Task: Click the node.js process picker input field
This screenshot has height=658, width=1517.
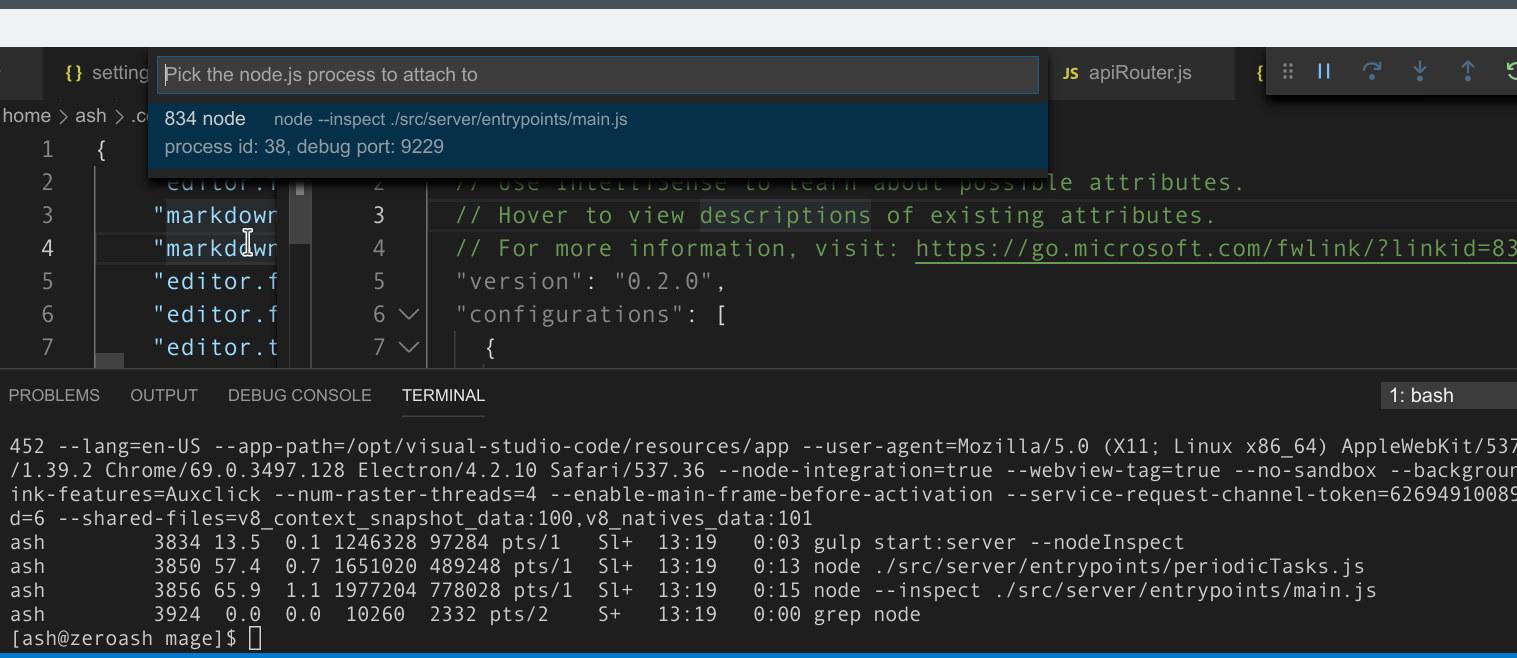Action: pyautogui.click(x=597, y=74)
